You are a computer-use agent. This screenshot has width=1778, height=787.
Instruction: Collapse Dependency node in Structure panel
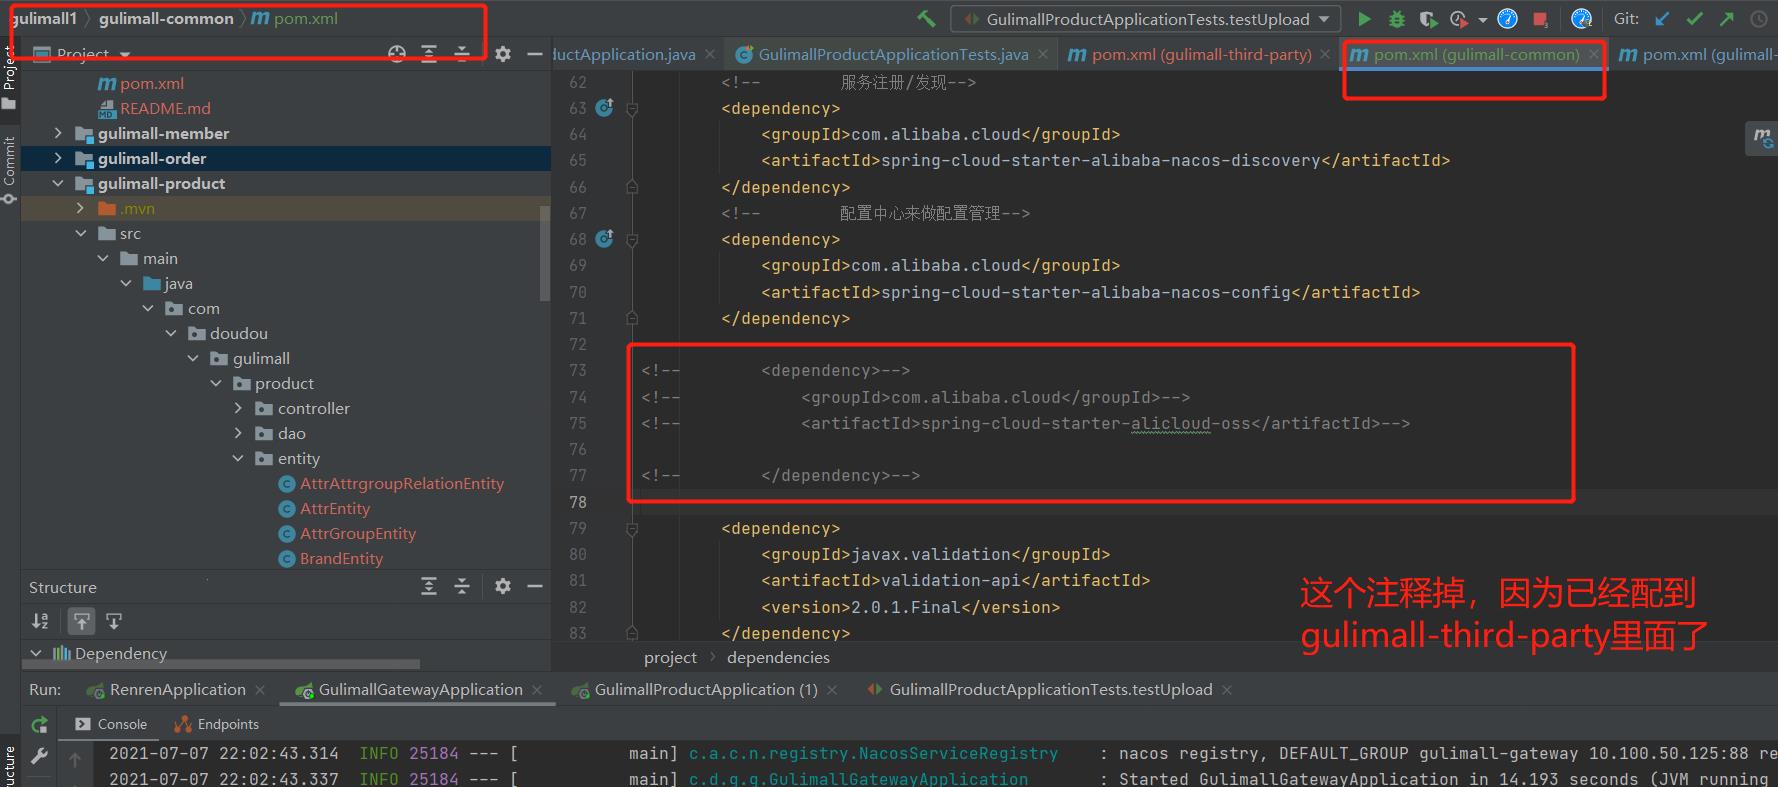pyautogui.click(x=36, y=653)
